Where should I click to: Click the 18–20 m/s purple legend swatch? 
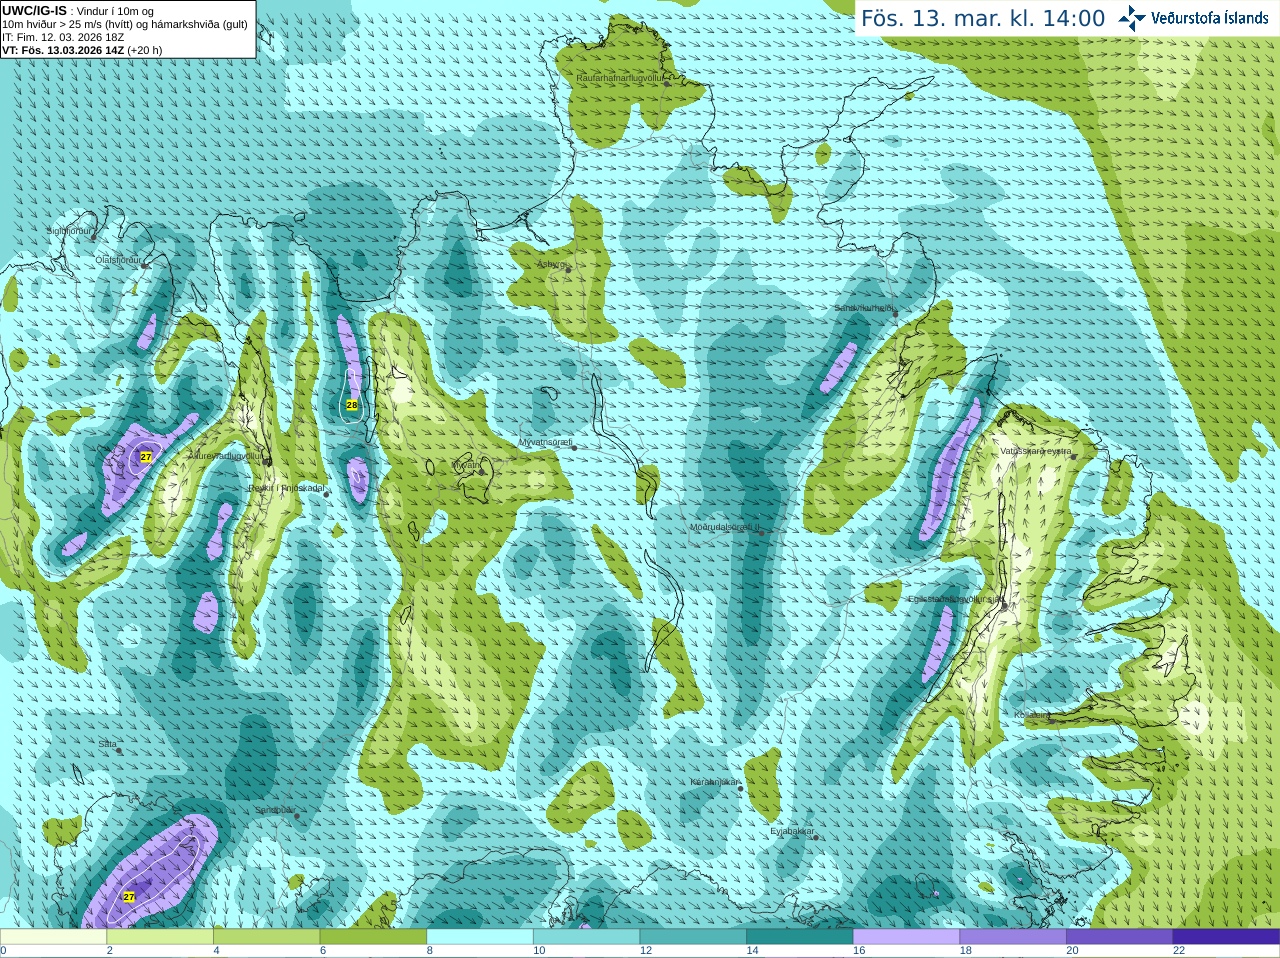point(1013,937)
